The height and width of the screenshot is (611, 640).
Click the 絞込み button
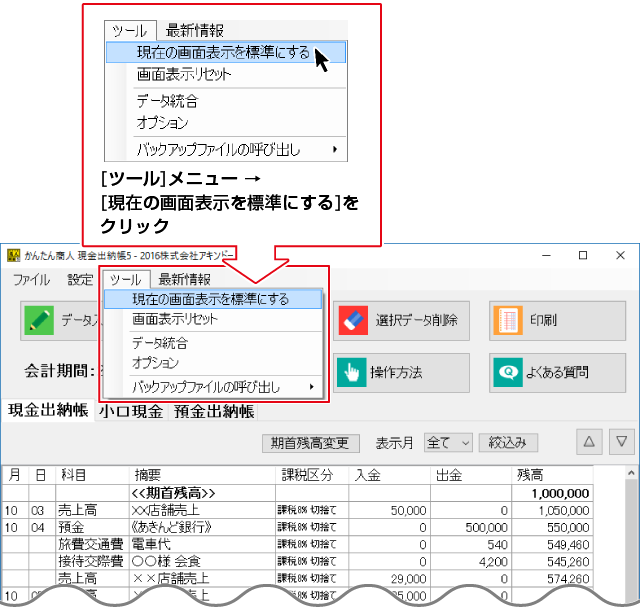[509, 441]
